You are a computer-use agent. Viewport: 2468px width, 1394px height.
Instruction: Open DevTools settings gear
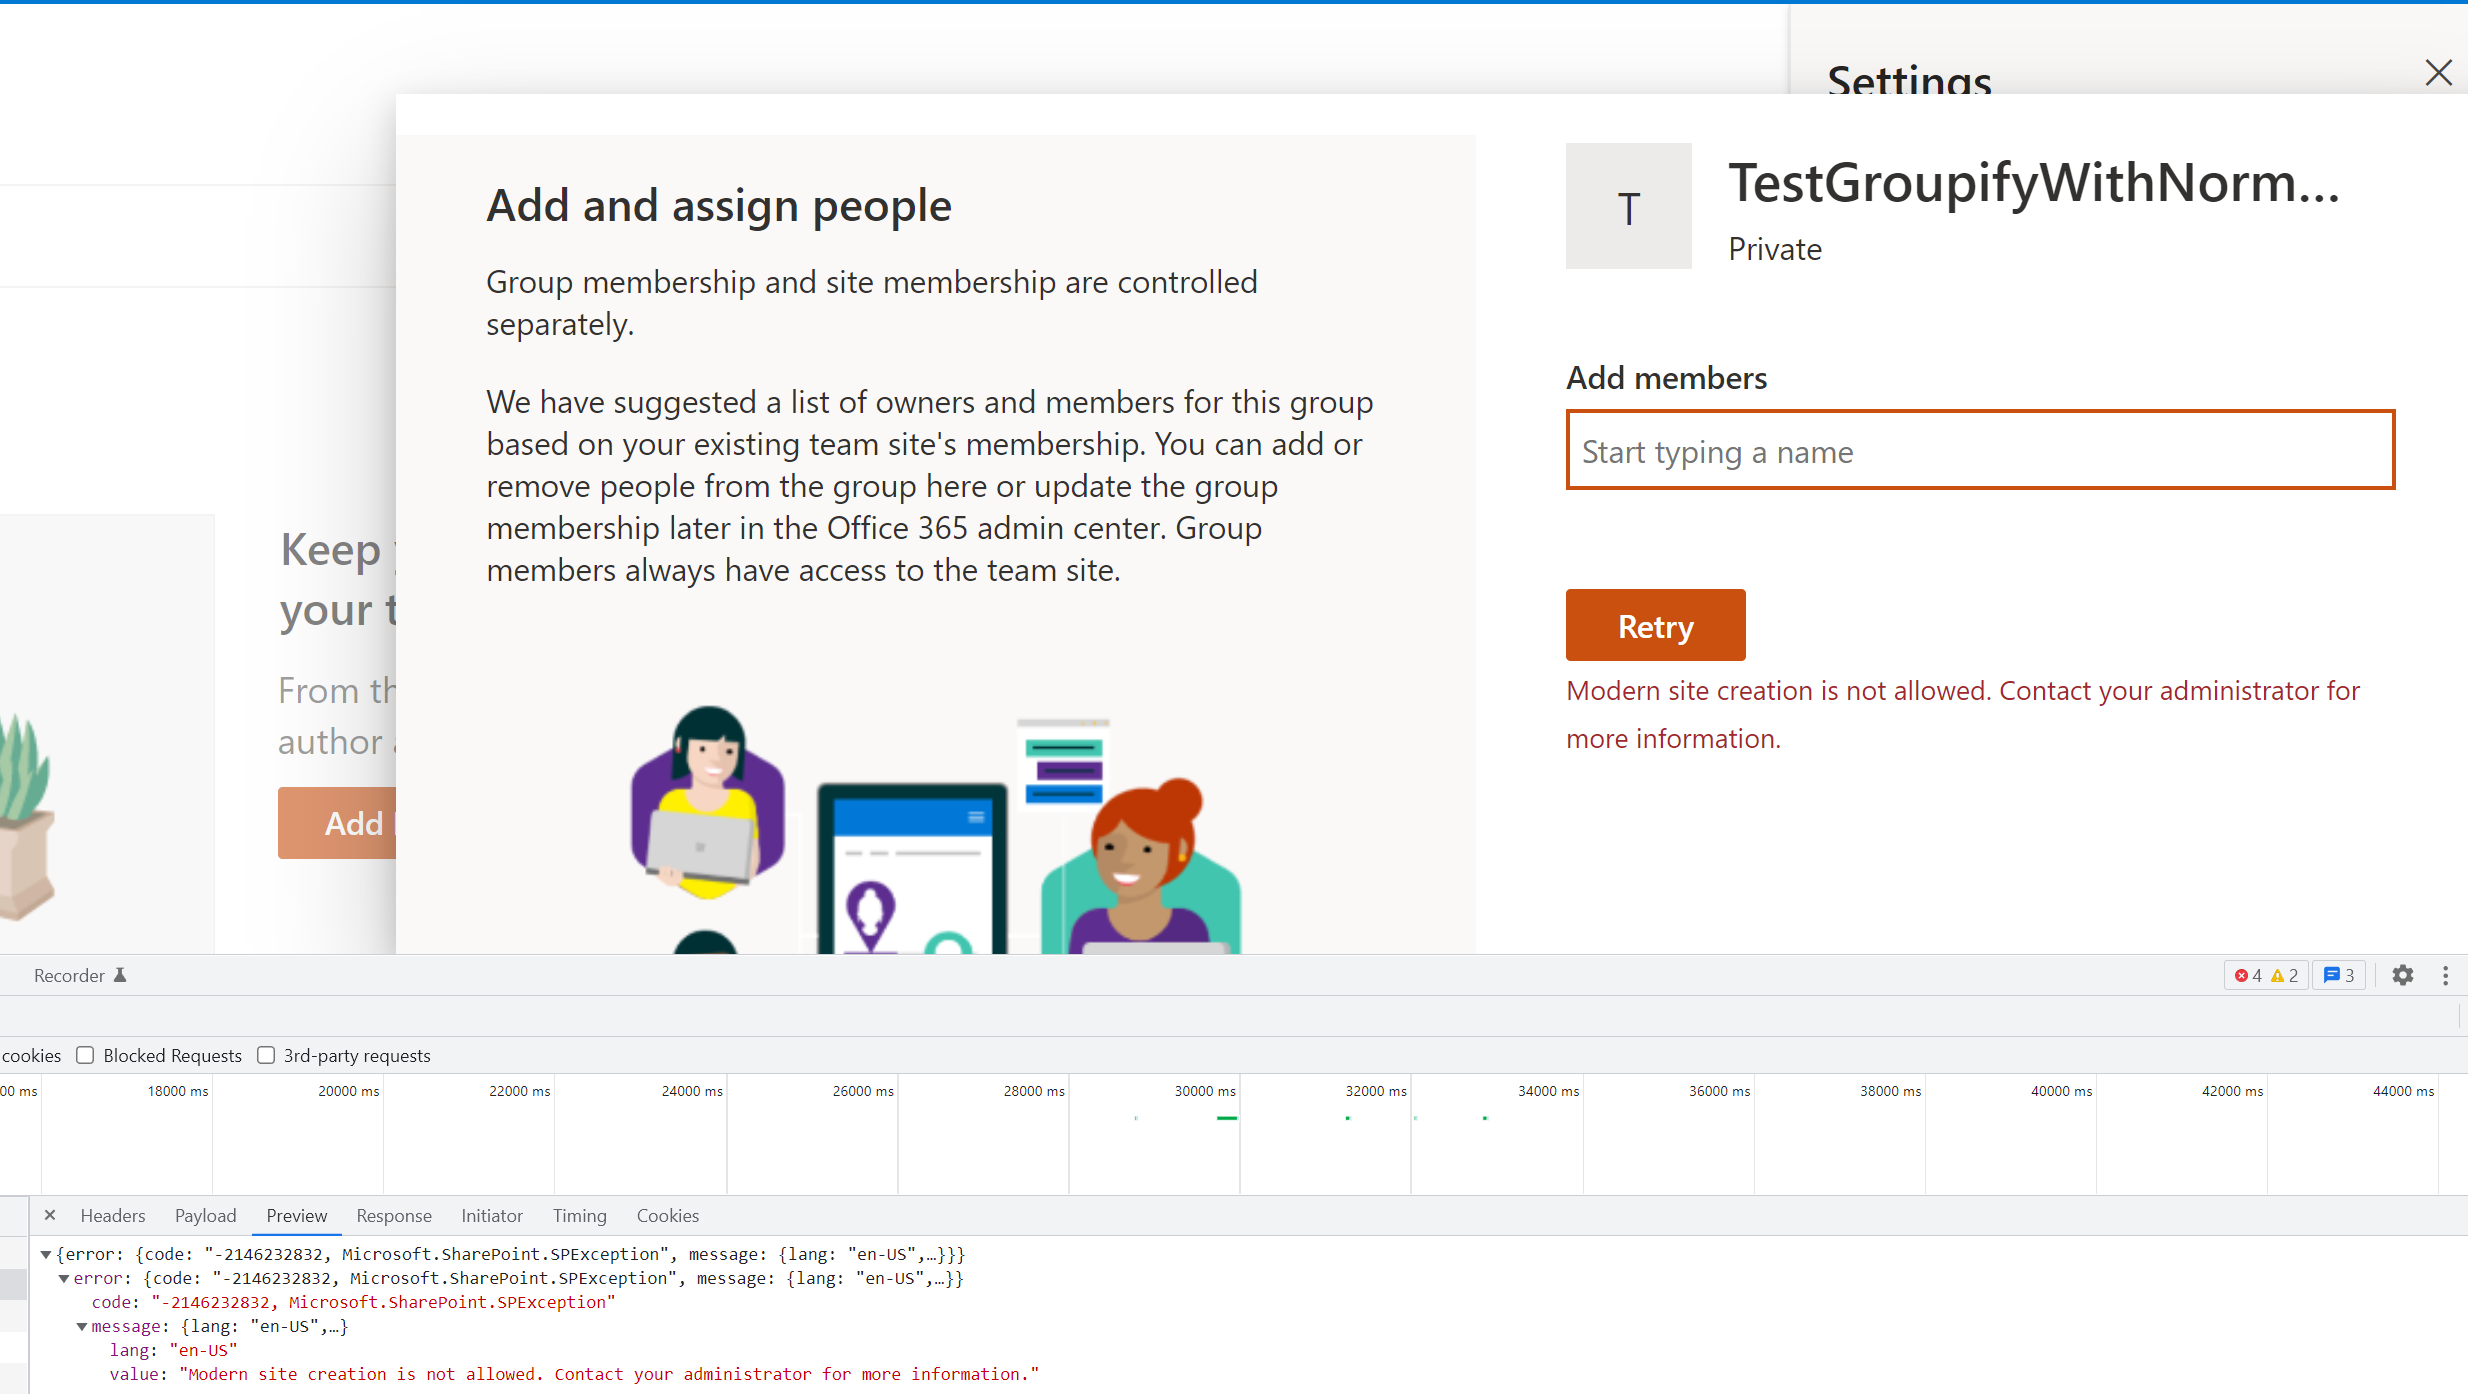pos(2402,975)
